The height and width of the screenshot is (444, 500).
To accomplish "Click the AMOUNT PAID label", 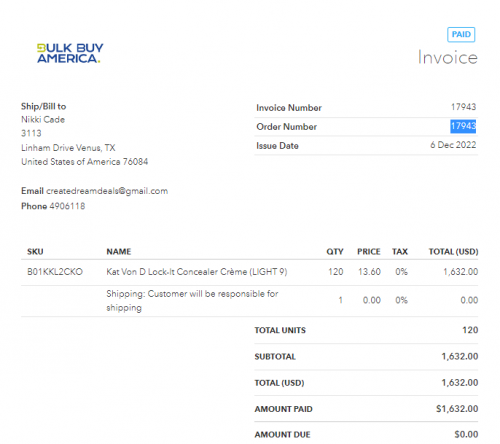I will click(283, 409).
